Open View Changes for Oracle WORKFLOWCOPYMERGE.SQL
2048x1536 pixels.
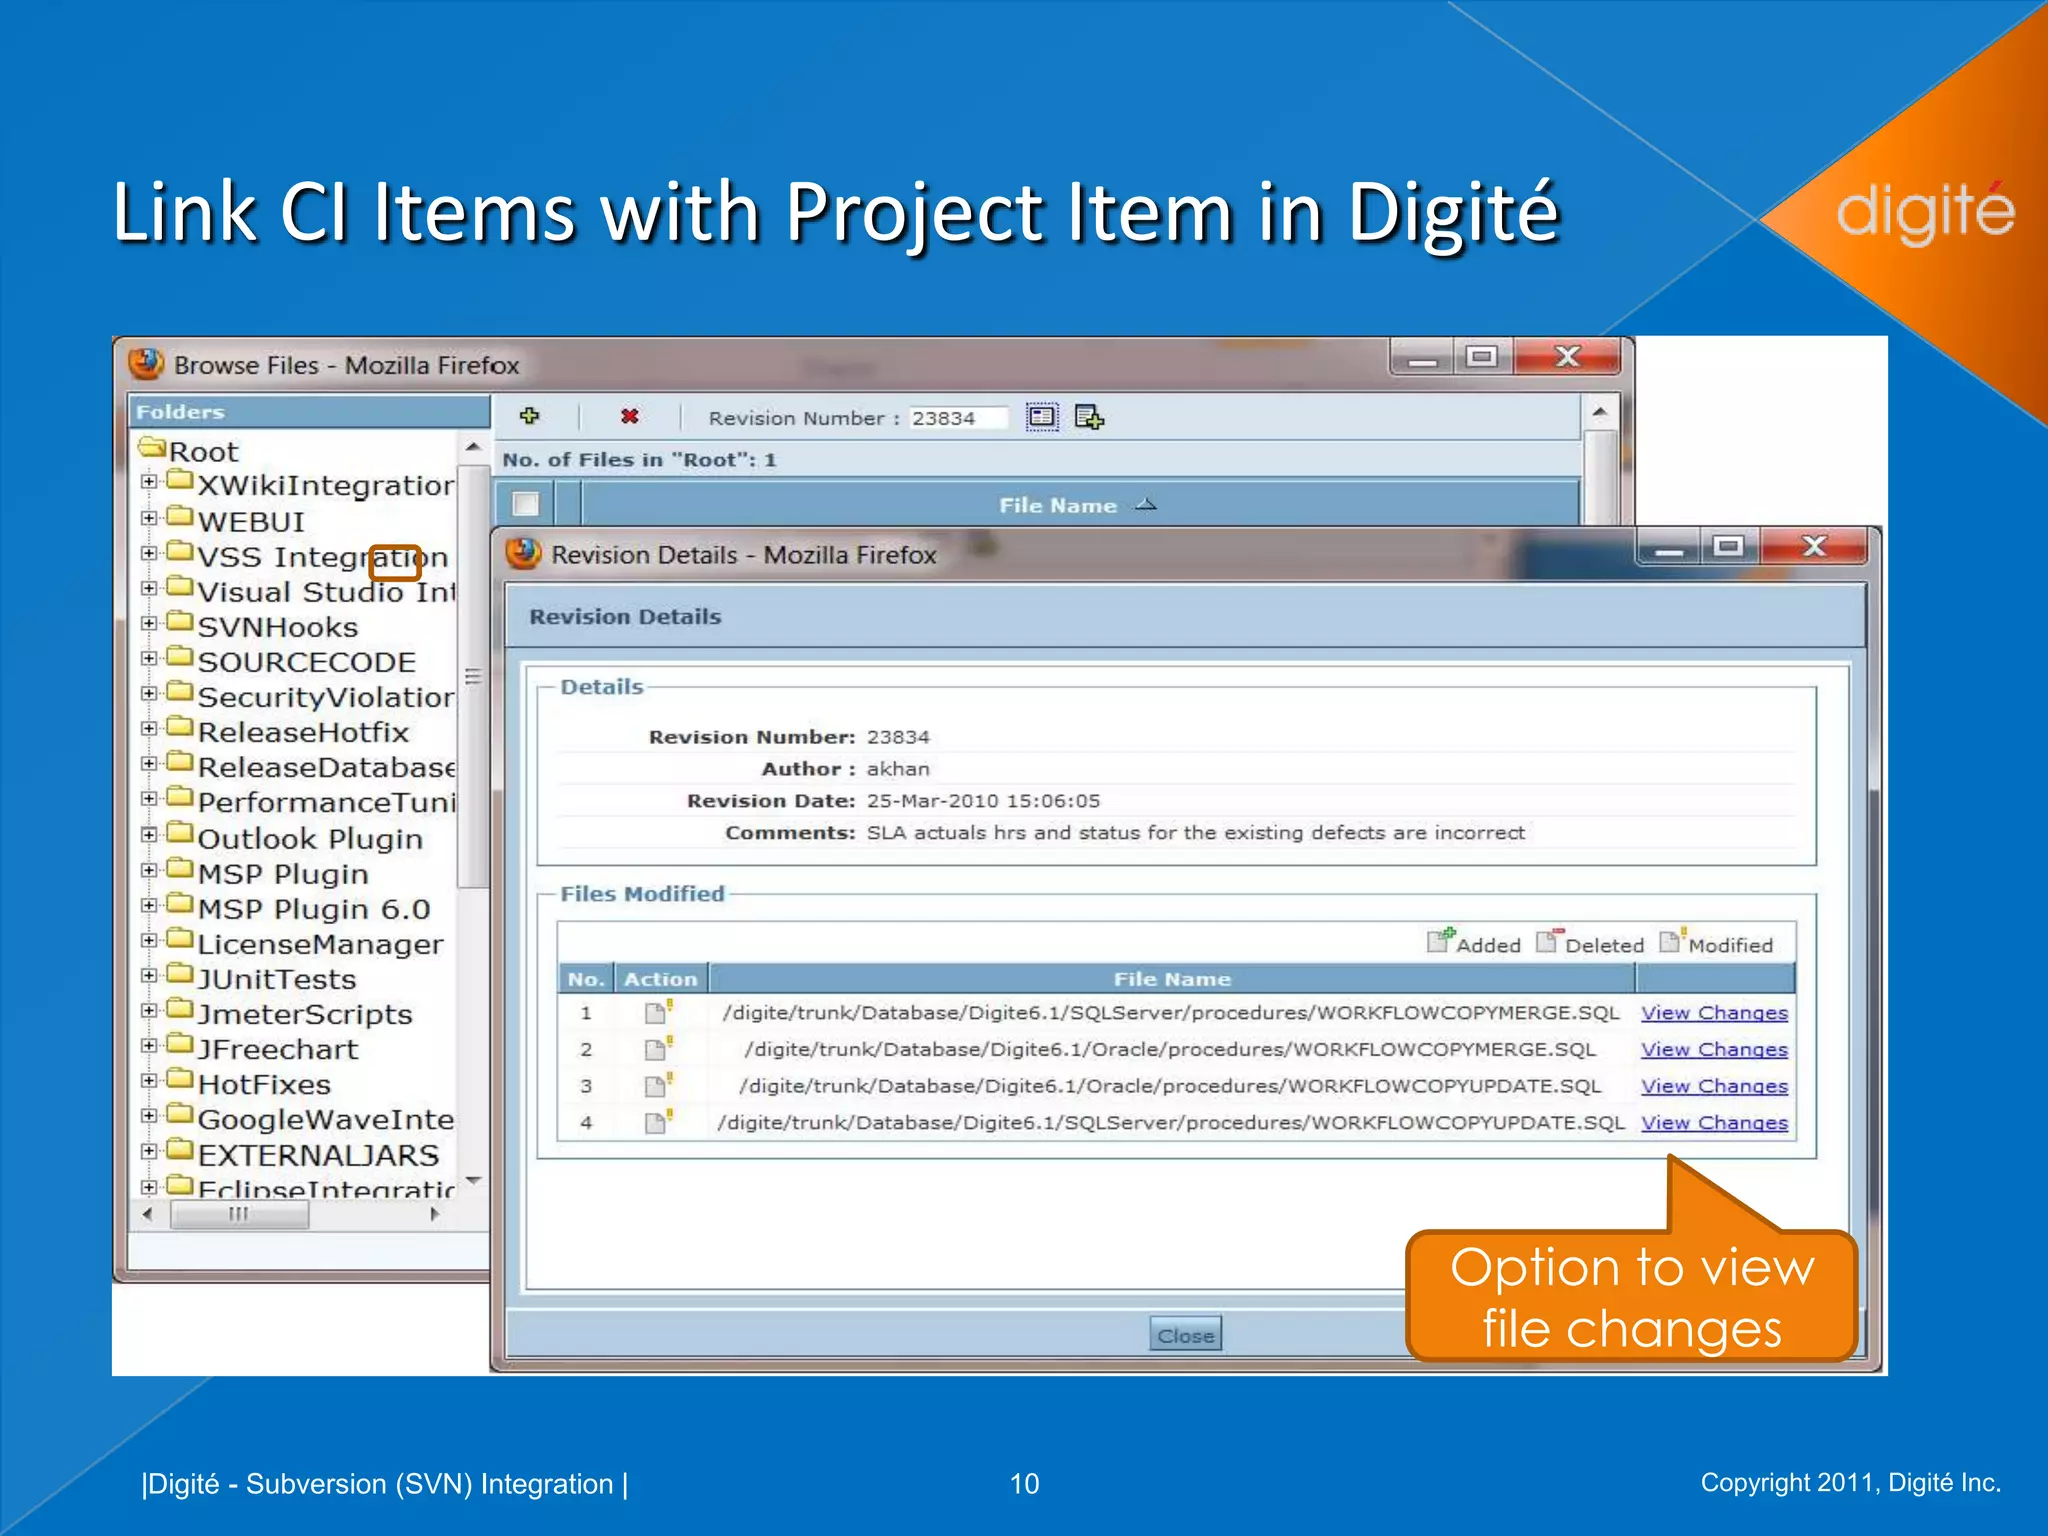coord(1714,1049)
